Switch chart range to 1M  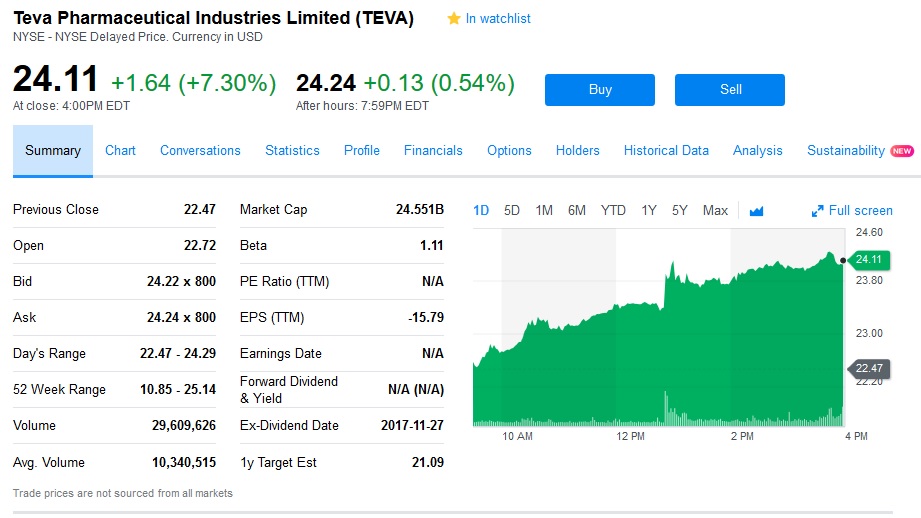click(x=544, y=210)
